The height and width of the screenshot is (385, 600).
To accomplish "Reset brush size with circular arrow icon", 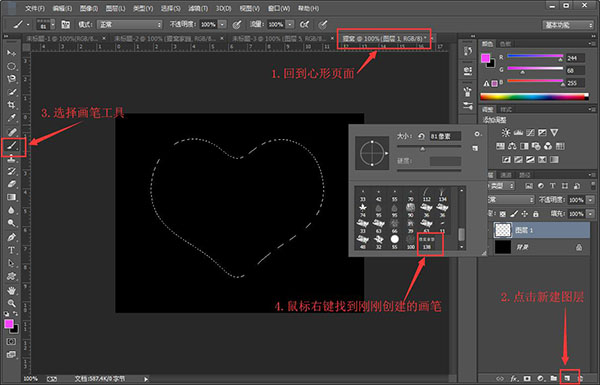I will pyautogui.click(x=421, y=136).
